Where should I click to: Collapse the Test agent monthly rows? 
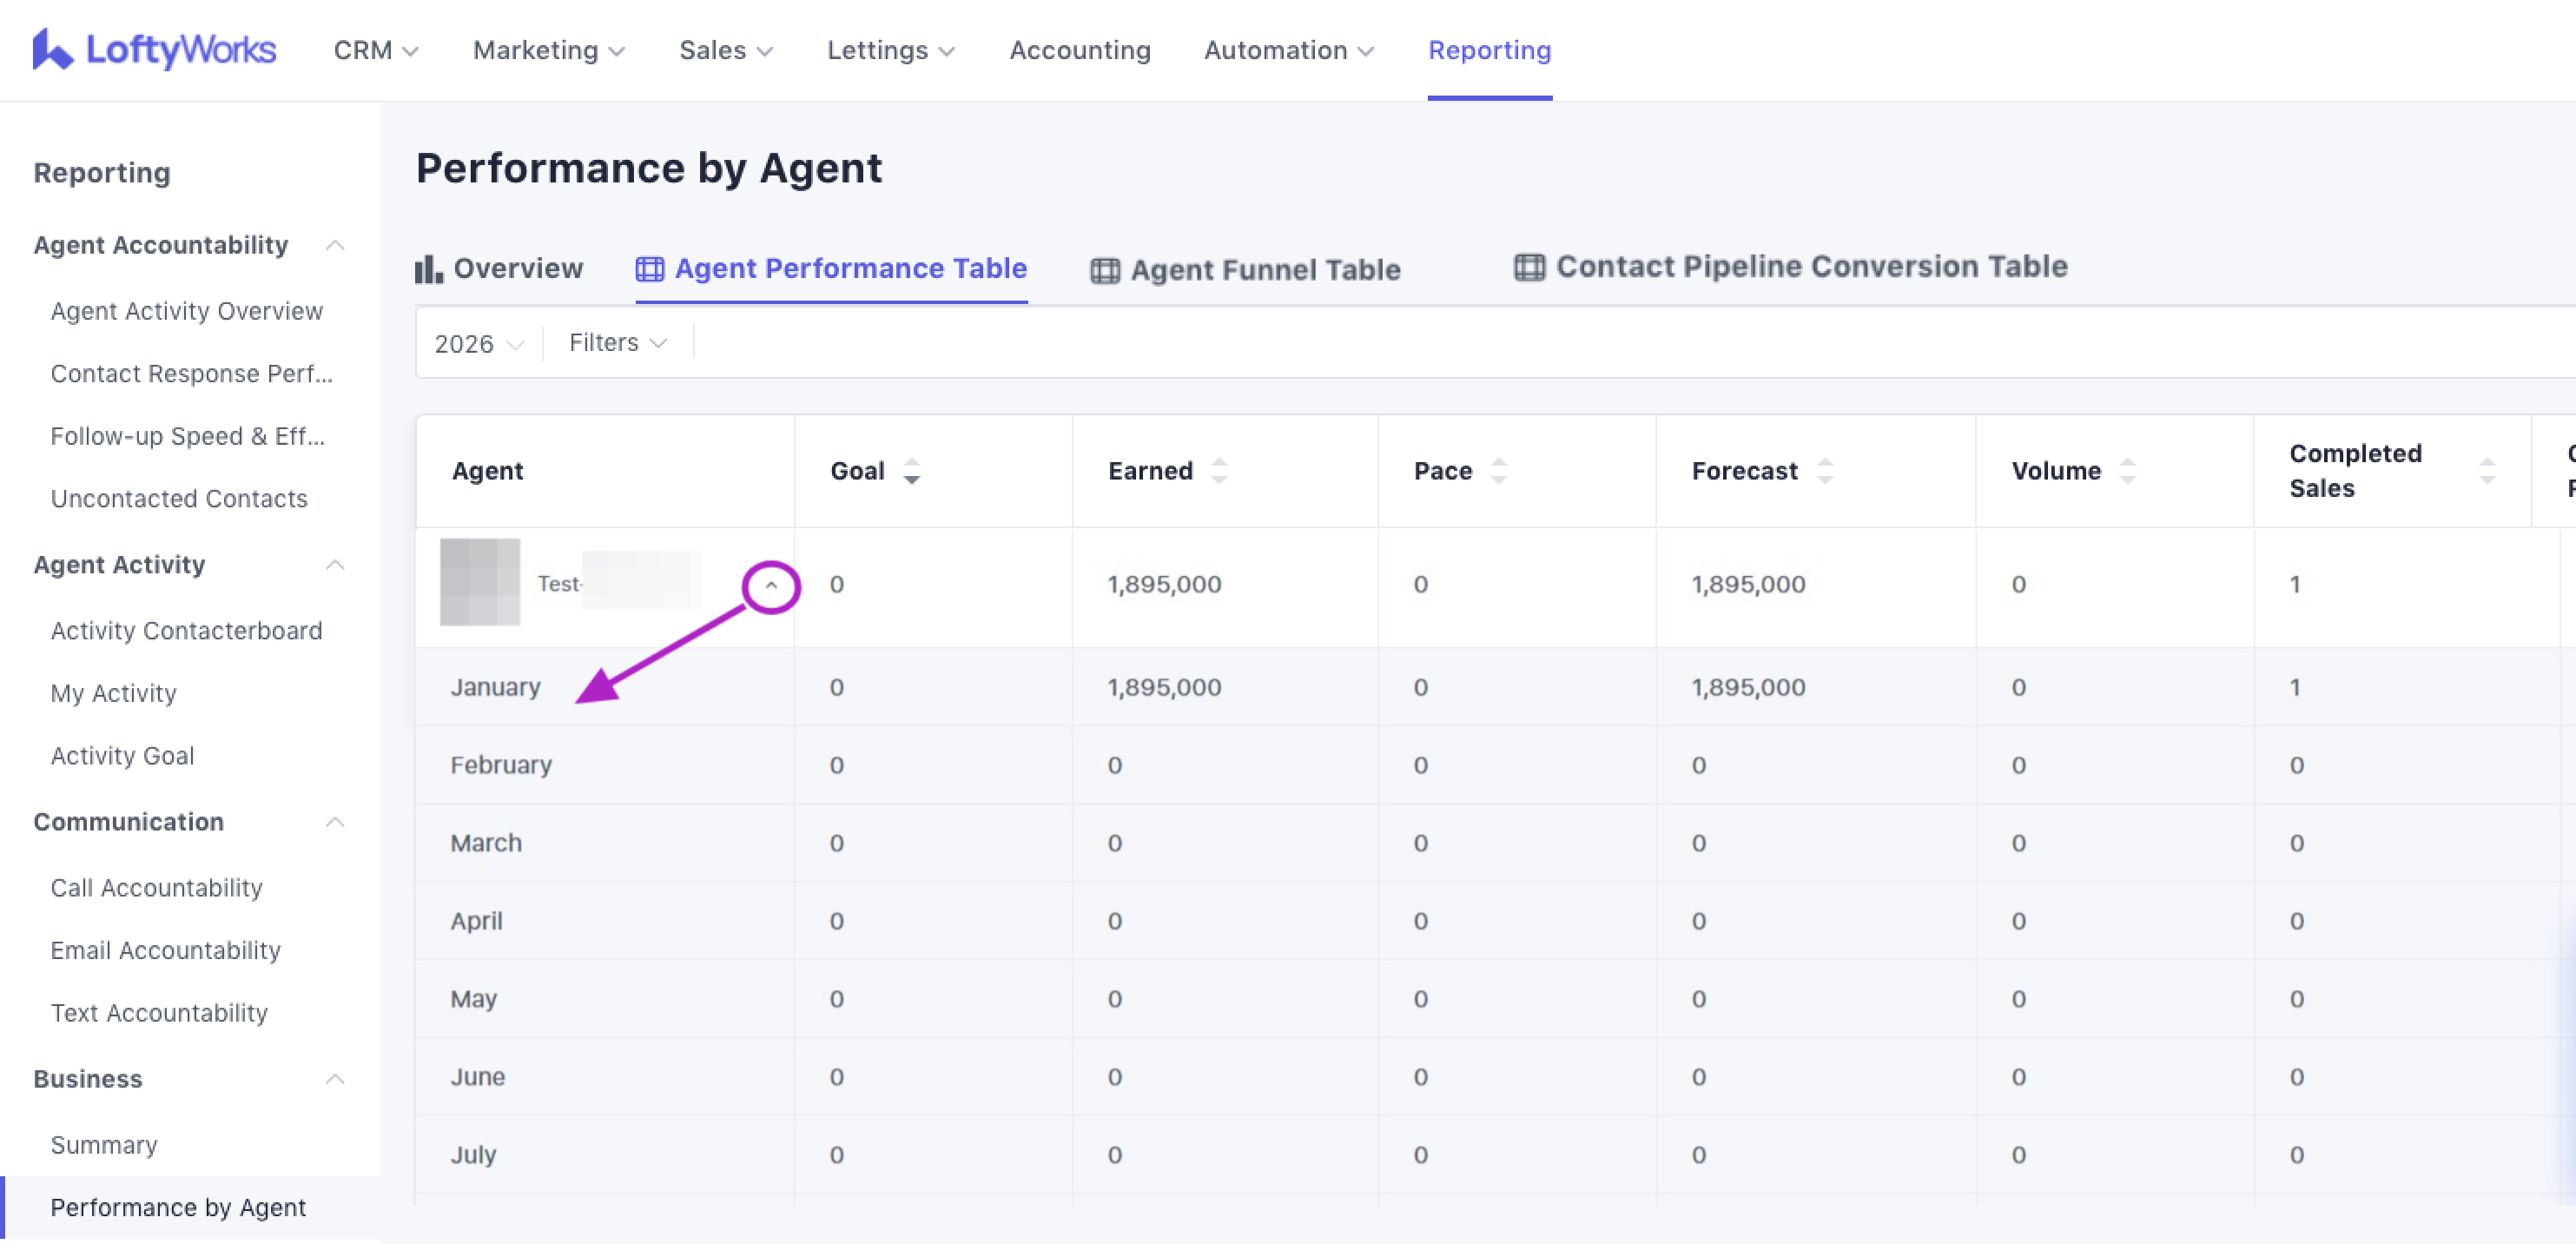[770, 586]
